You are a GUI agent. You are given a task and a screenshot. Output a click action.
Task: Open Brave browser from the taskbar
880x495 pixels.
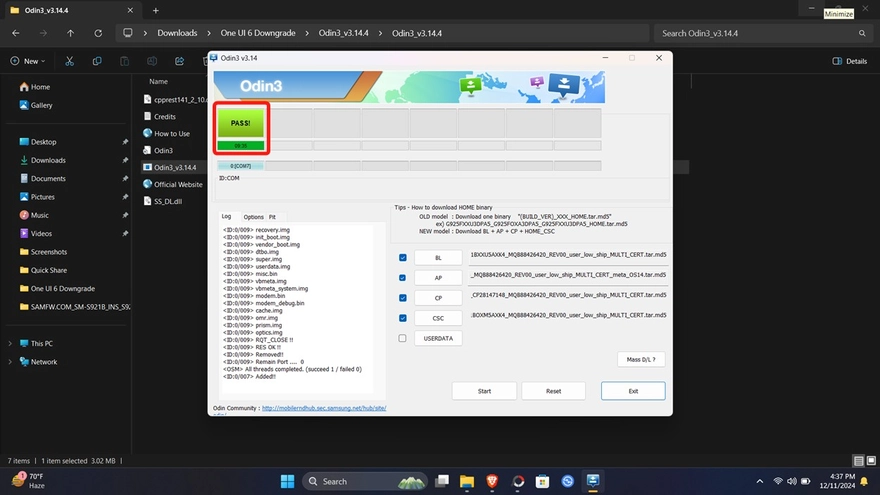click(x=492, y=481)
